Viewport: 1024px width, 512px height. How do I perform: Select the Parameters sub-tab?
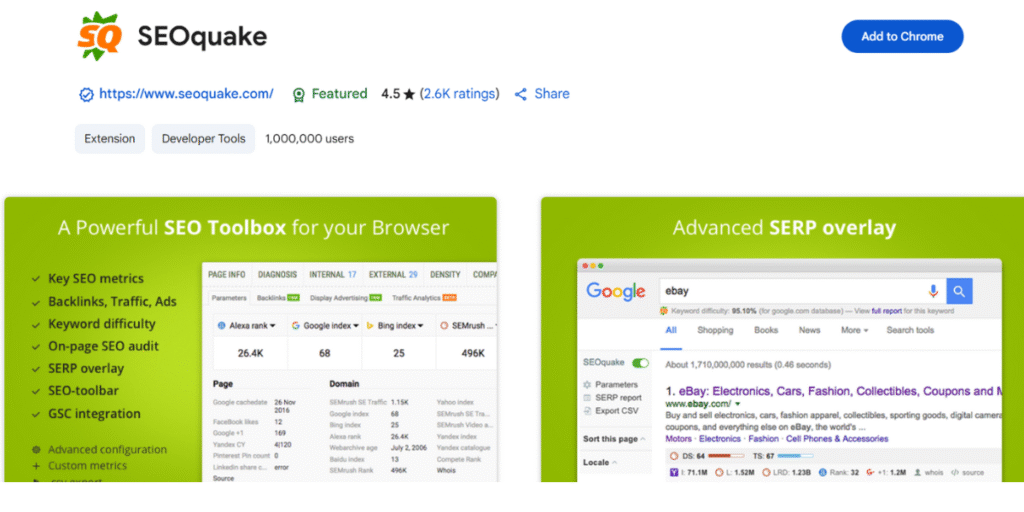click(x=229, y=298)
